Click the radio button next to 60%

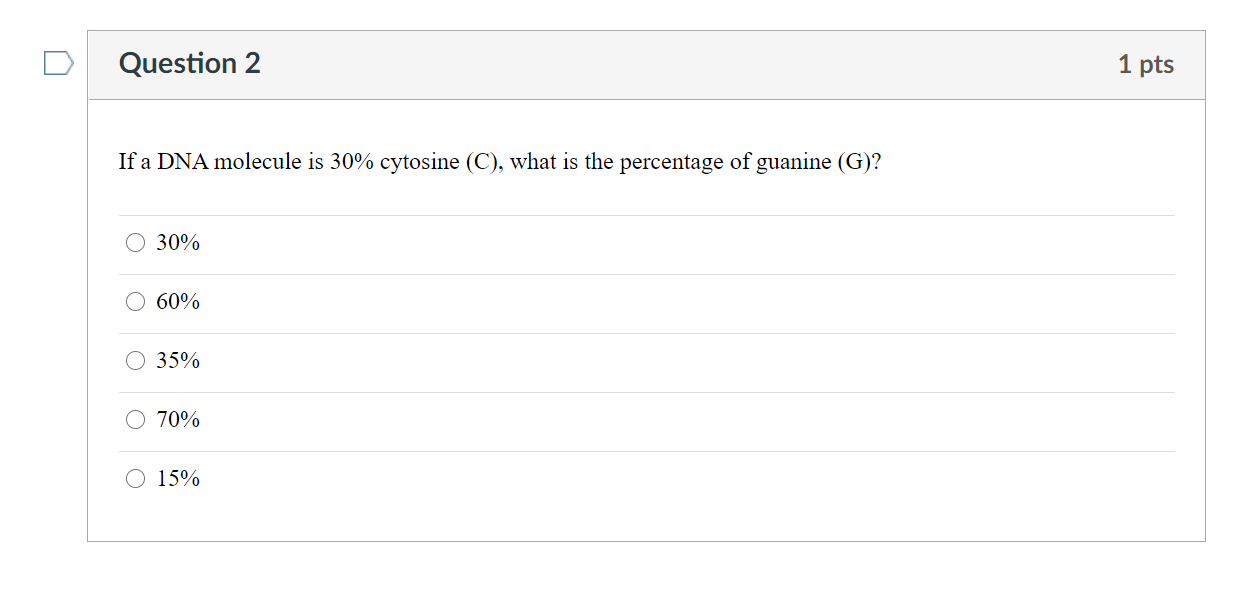(135, 301)
